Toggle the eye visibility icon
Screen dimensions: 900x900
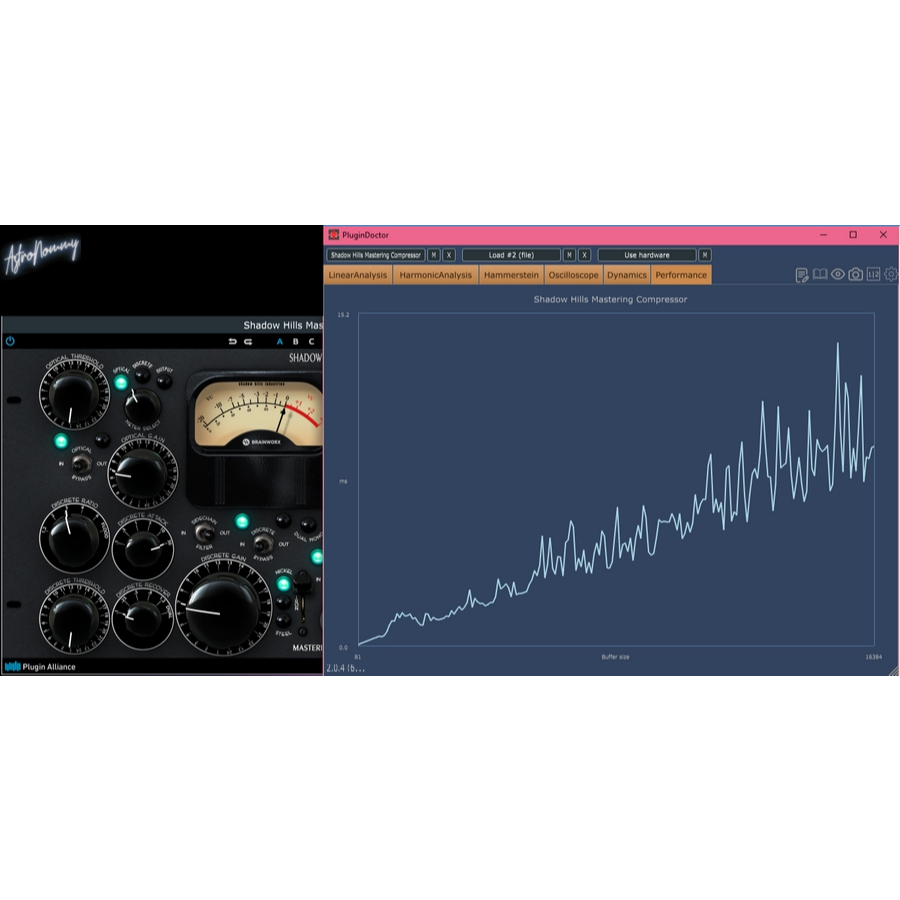point(838,274)
